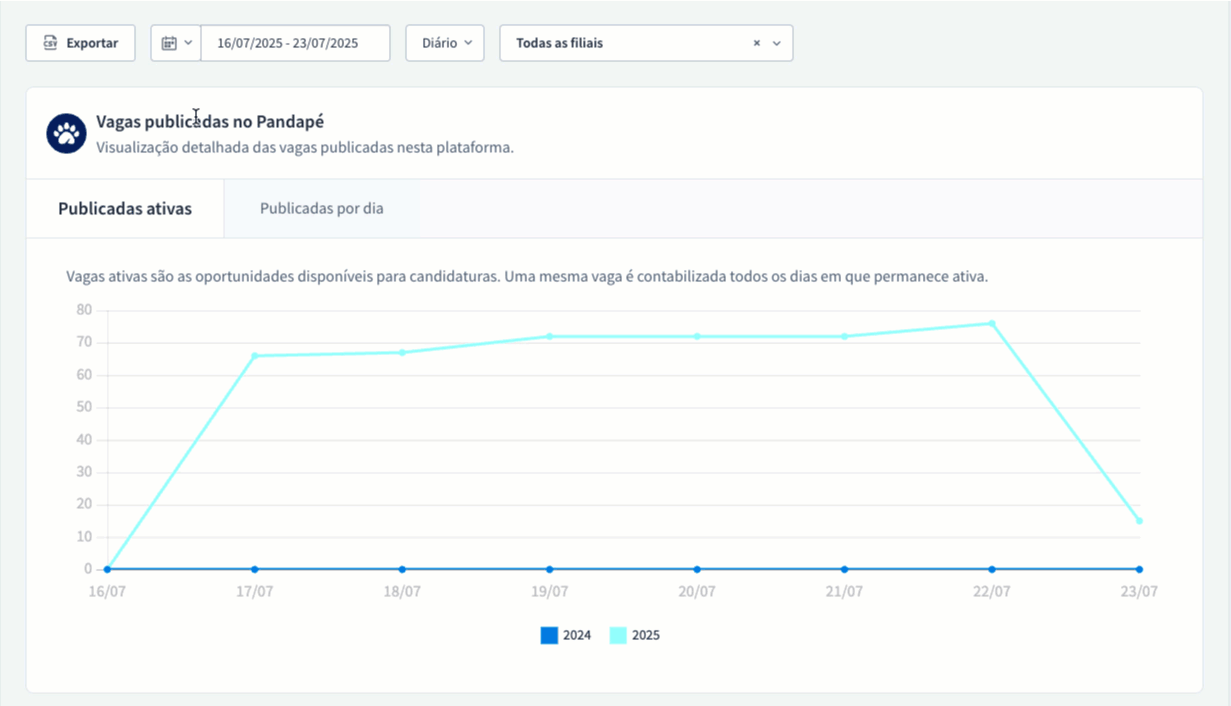Click the 2025 data point at 17/07
The image size is (1231, 706).
[x=255, y=356]
